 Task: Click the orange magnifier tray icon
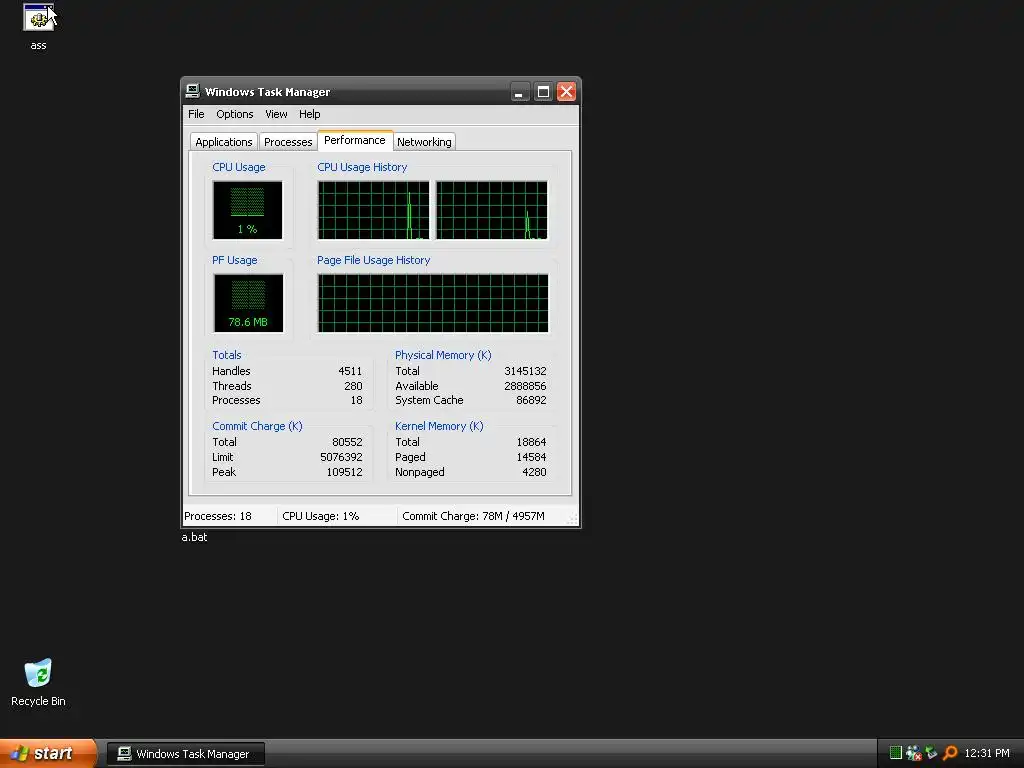(950, 753)
